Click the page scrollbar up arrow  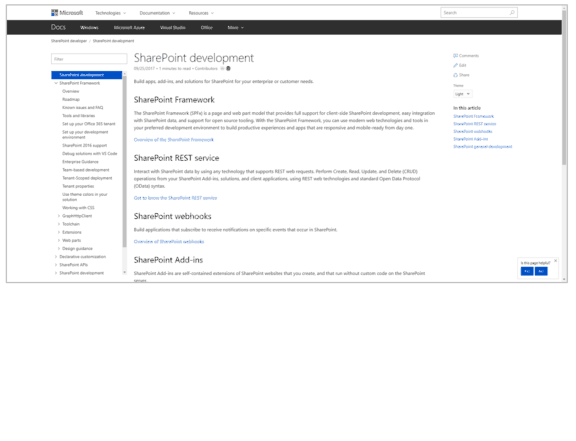(x=564, y=7)
